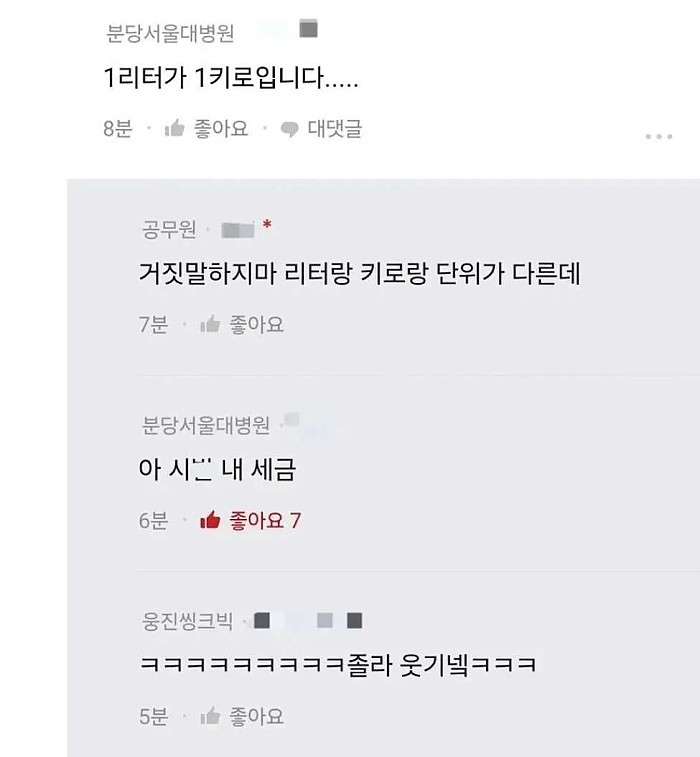Screen dimensions: 700x757
Task: Open the 공무원 commenter profile
Action: coord(169,229)
